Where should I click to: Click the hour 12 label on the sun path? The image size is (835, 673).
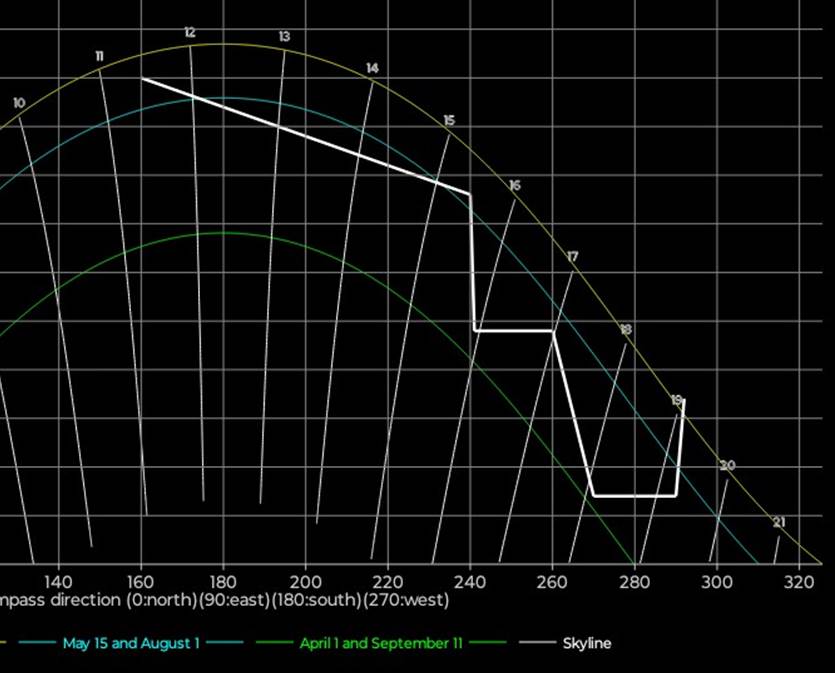coord(190,33)
